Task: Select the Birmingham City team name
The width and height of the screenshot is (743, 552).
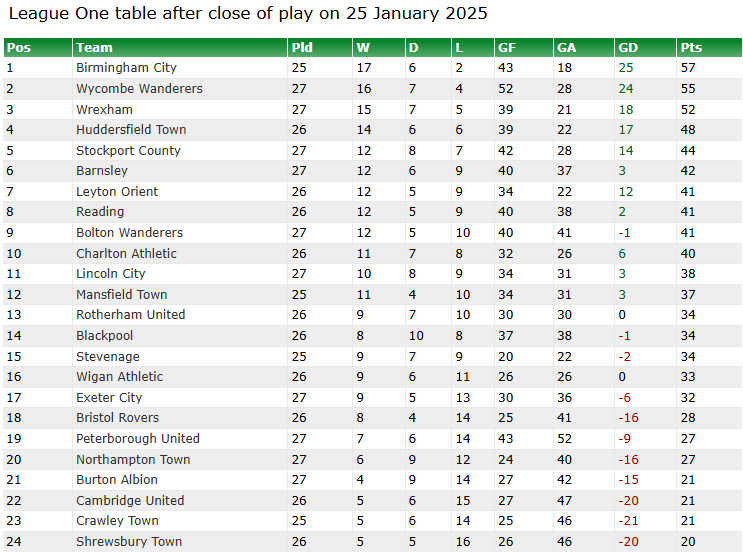Action: (x=126, y=68)
